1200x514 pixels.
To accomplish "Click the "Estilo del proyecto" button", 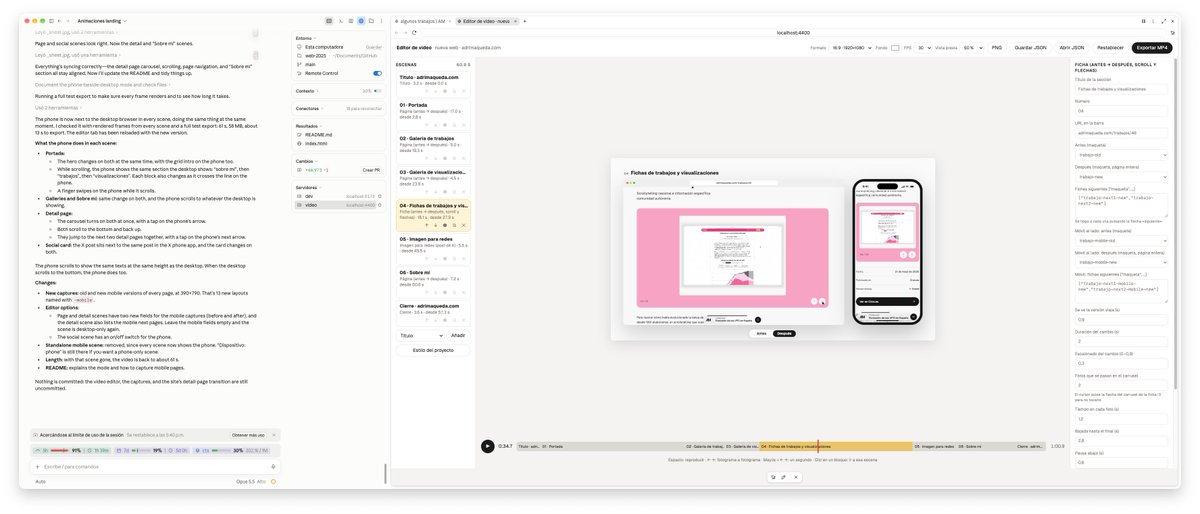I will tap(433, 350).
